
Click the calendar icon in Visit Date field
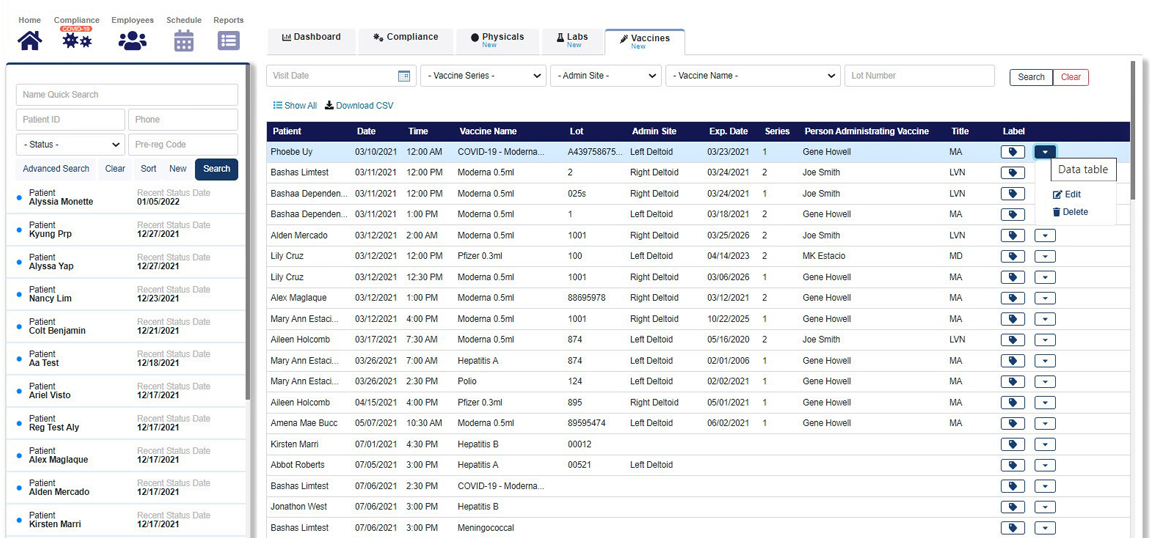pos(404,76)
